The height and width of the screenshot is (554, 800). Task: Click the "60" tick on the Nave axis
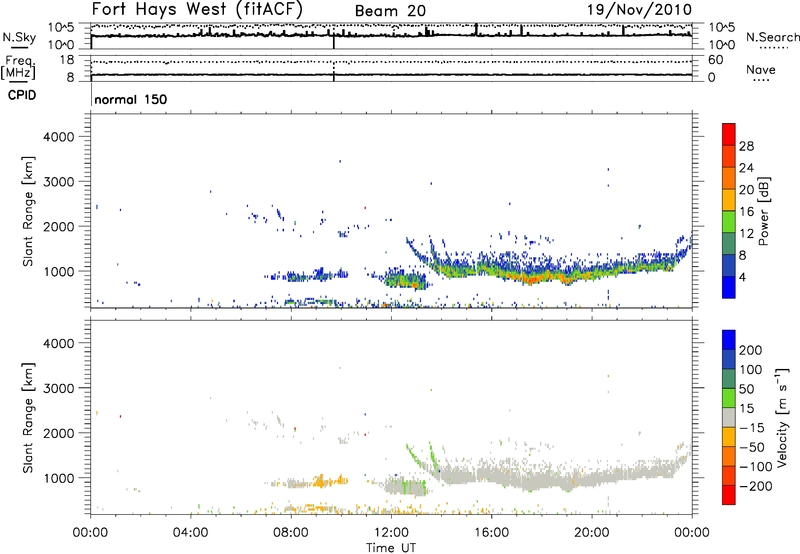click(715, 60)
